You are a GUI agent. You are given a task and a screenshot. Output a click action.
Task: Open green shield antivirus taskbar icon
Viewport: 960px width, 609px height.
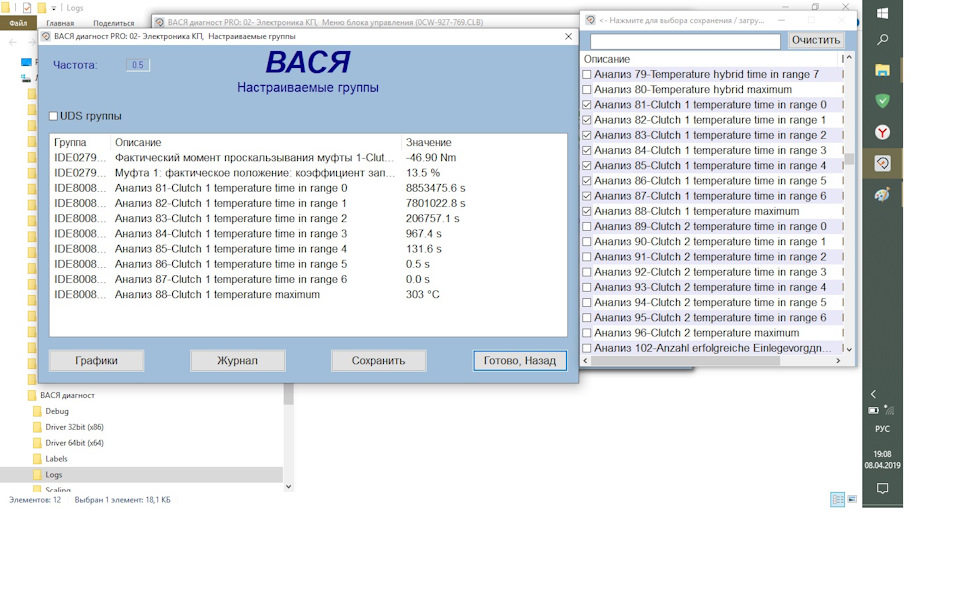[882, 101]
